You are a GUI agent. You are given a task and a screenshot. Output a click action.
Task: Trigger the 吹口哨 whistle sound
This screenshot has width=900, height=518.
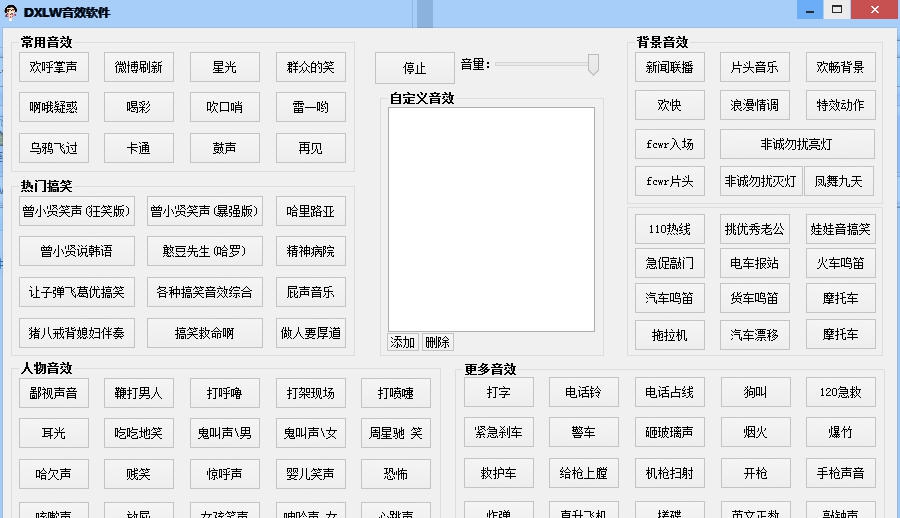[224, 107]
